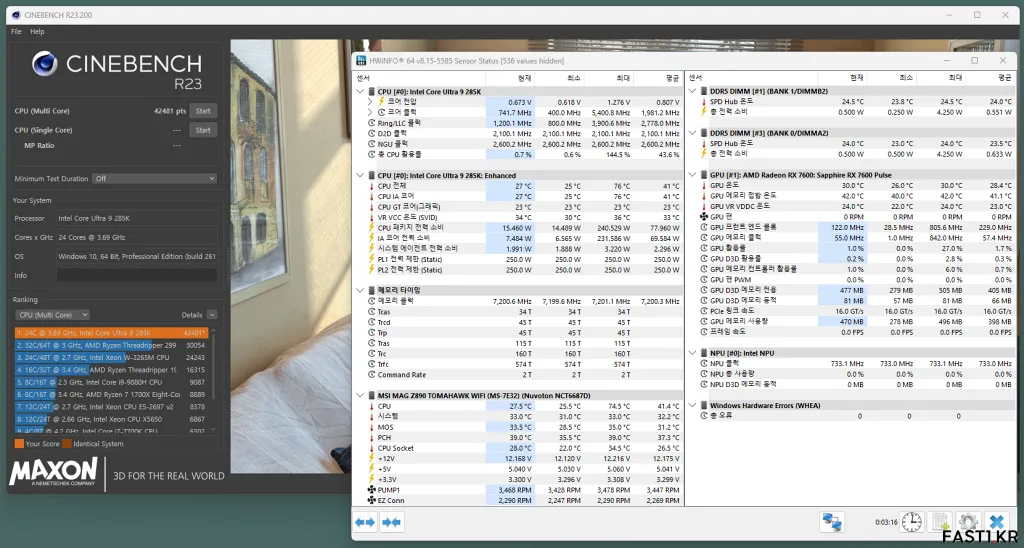The width and height of the screenshot is (1024, 548).
Task: Open HWiNFO sensor settings gear icon
Action: [x=967, y=522]
